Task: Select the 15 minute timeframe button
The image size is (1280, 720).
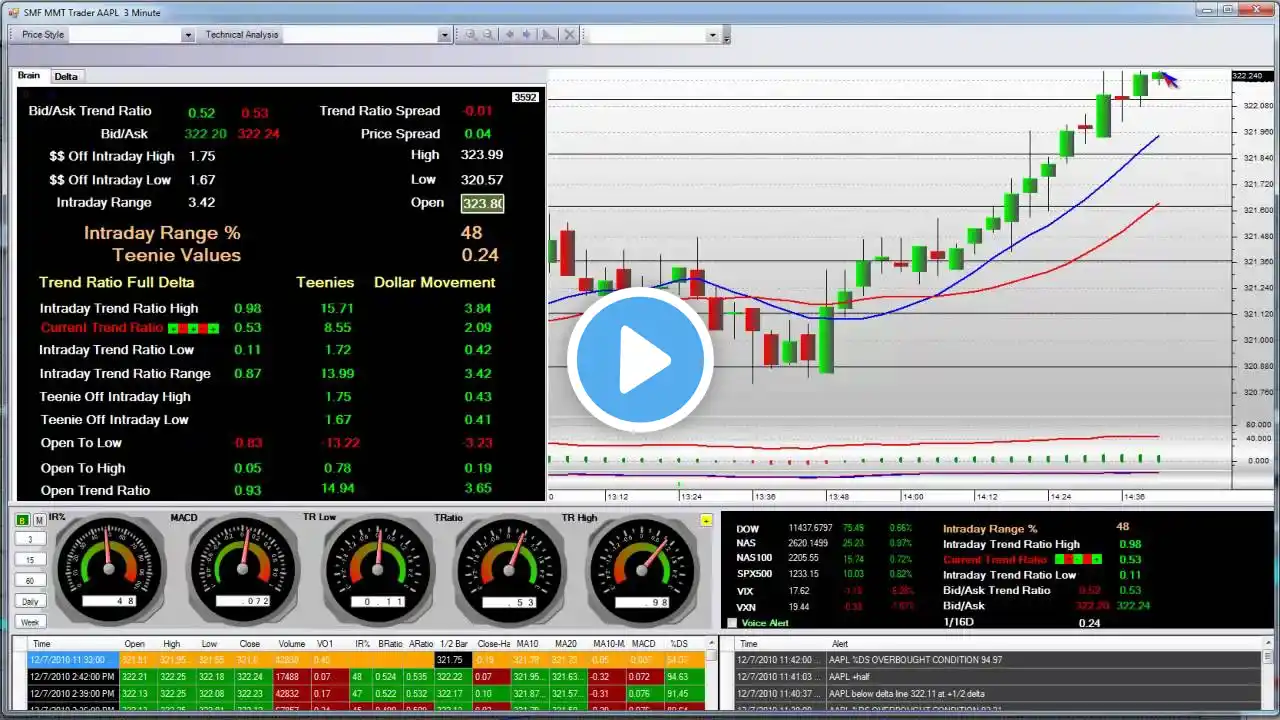Action: pos(30,560)
